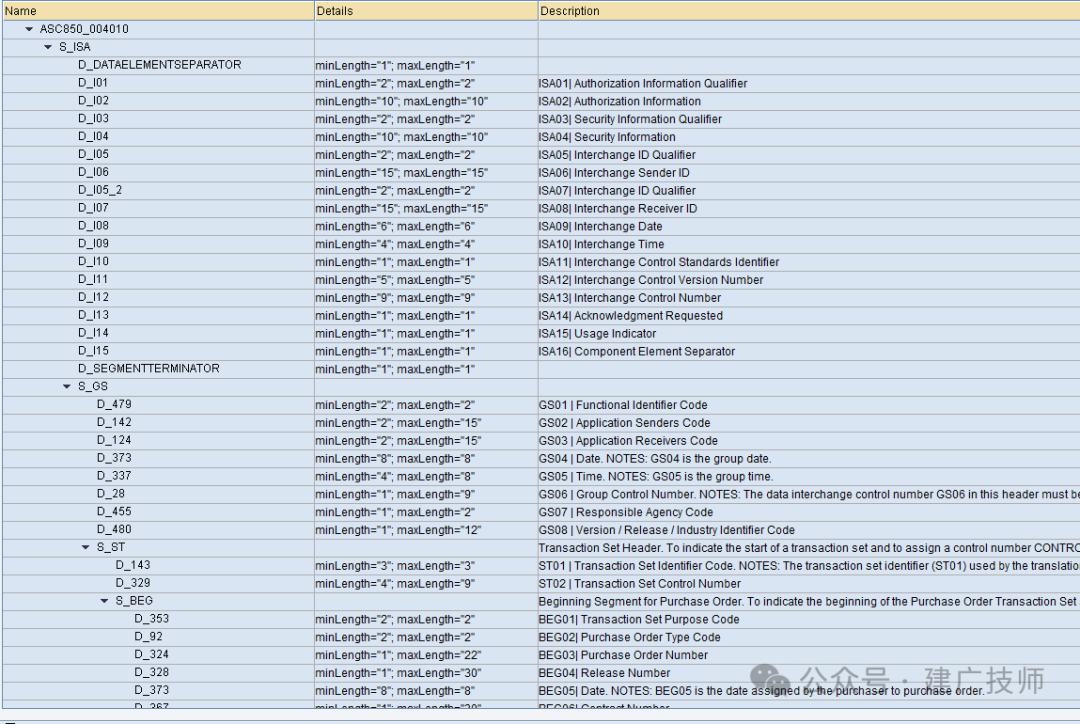Click 'BEG03| Purchase Order Number' description
Viewport: 1080px width, 724px height.
pos(623,656)
